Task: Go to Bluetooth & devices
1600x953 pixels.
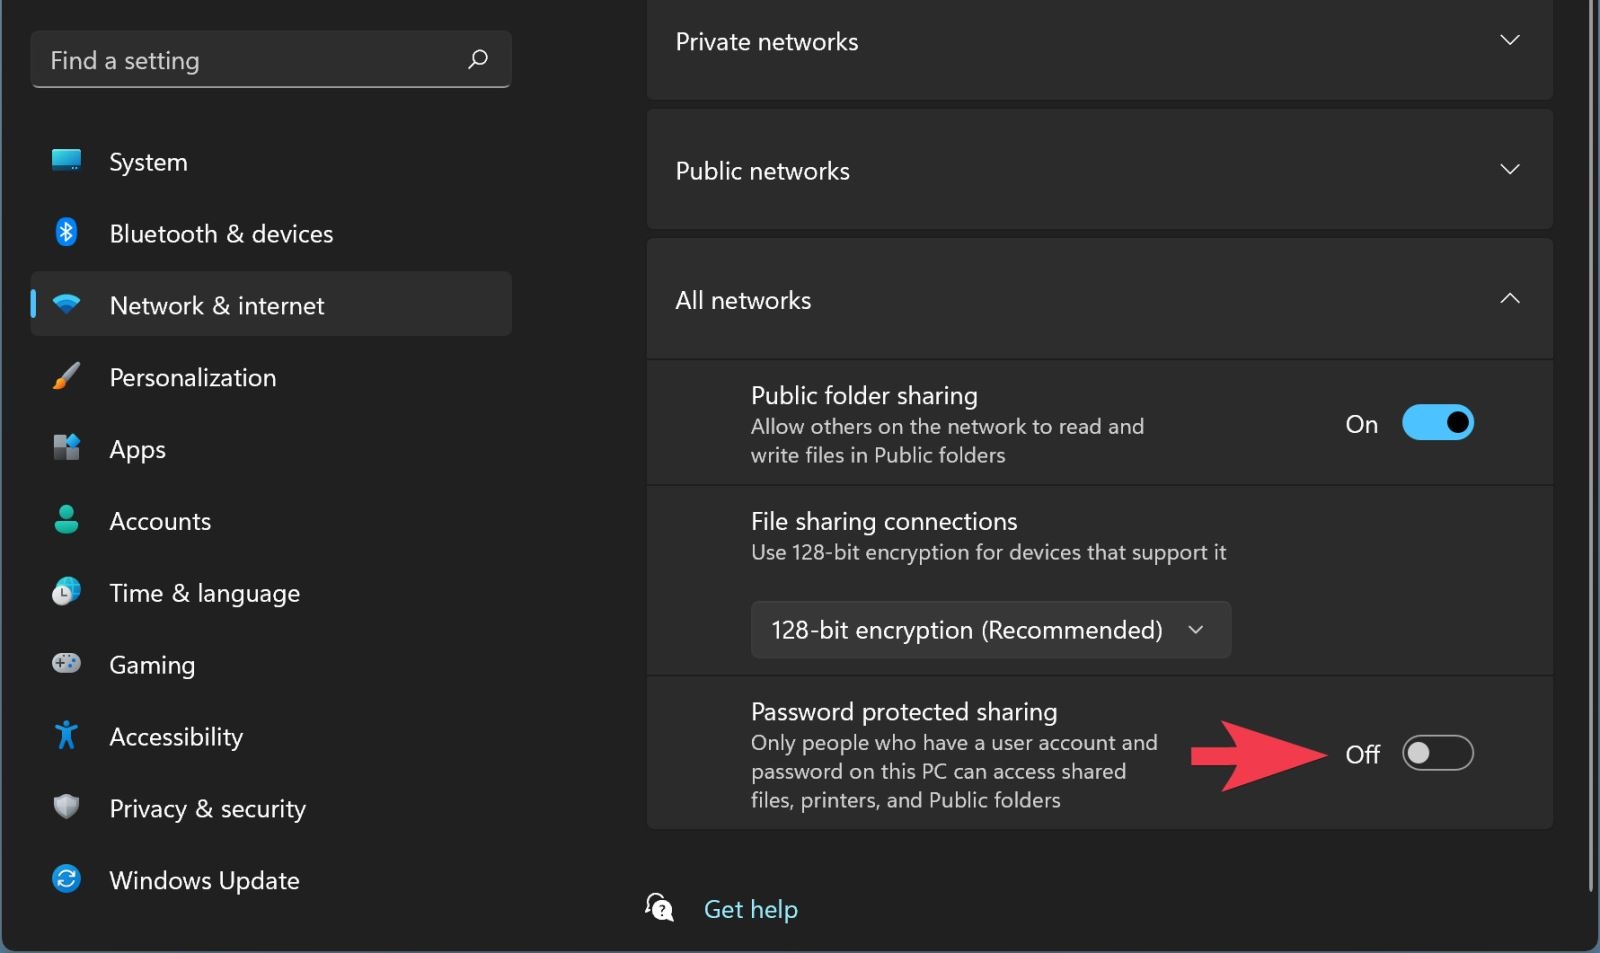Action: click(x=271, y=233)
